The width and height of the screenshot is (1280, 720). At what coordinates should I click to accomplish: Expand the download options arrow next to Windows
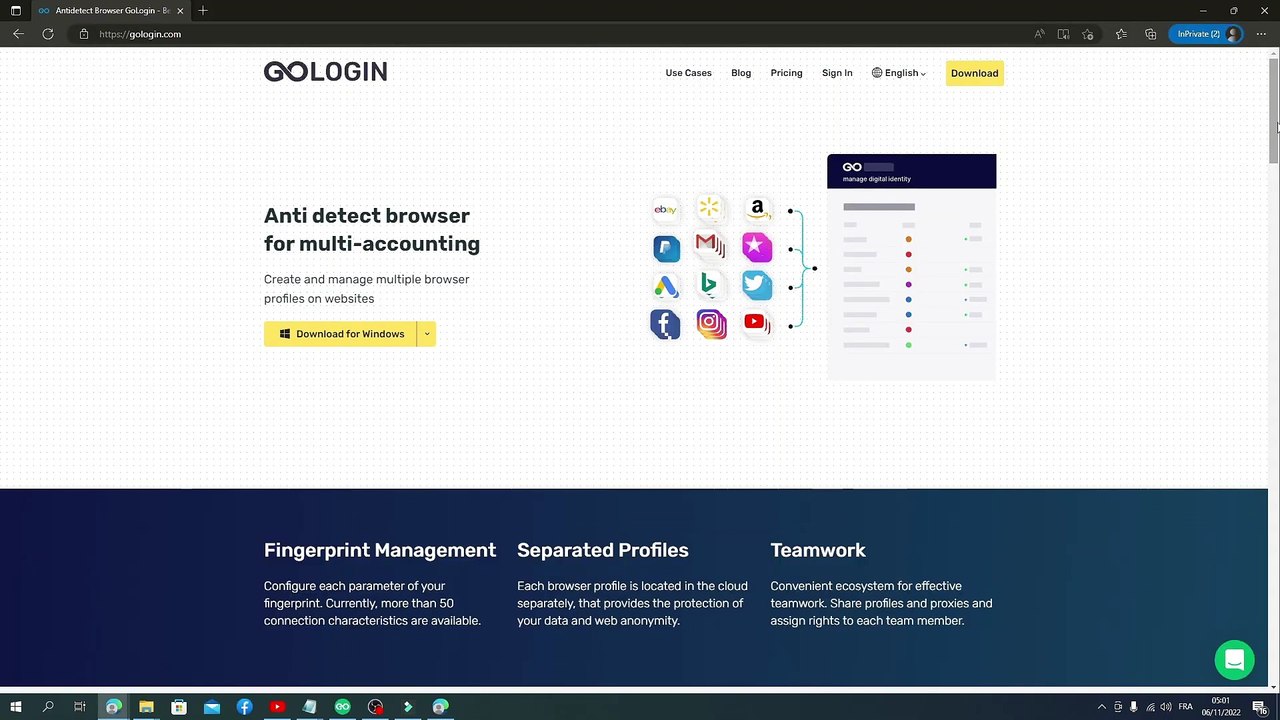[x=426, y=334]
